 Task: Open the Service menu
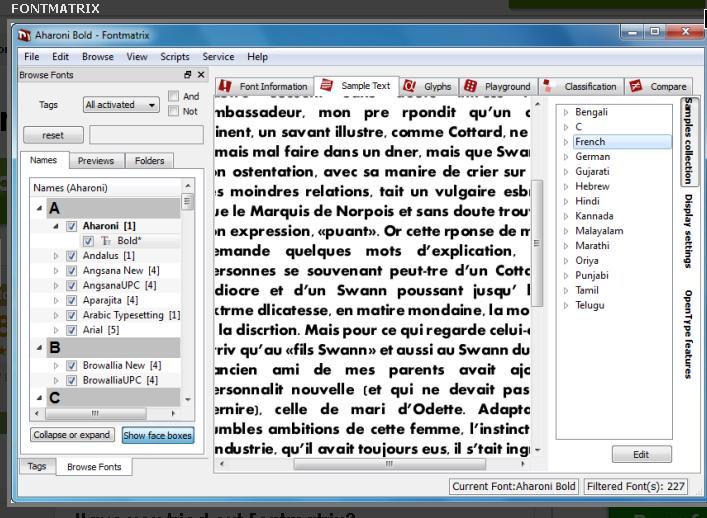pyautogui.click(x=218, y=56)
